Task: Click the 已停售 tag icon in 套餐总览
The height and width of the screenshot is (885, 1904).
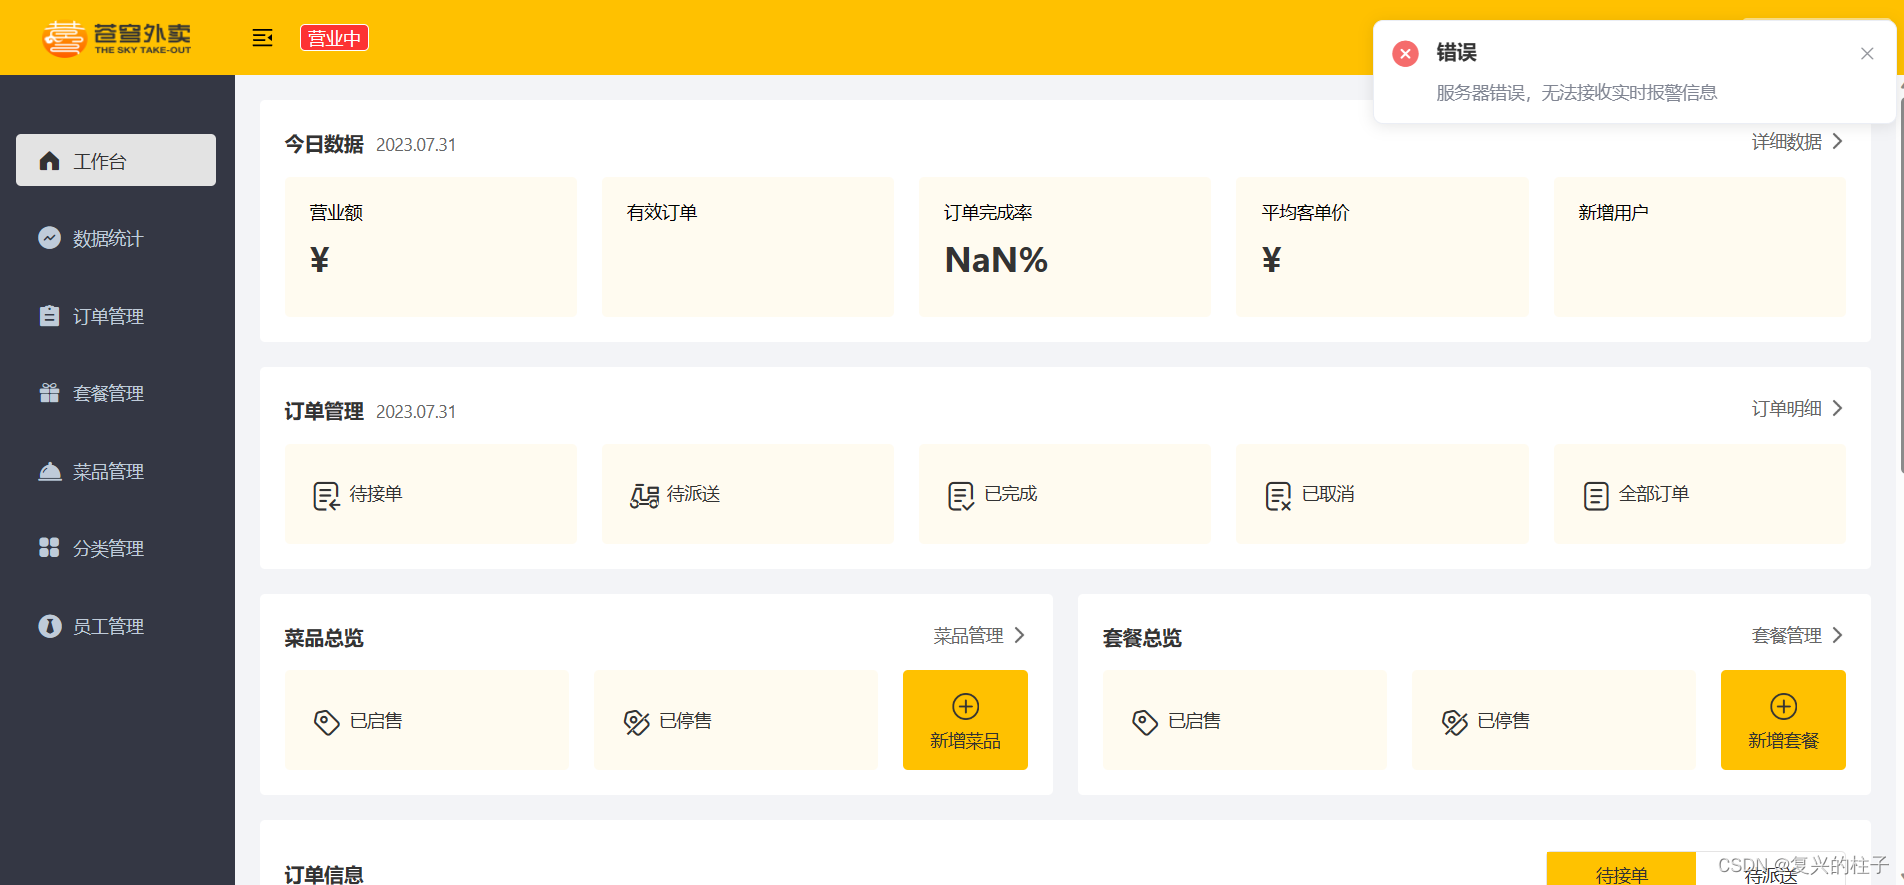Action: coord(1454,722)
